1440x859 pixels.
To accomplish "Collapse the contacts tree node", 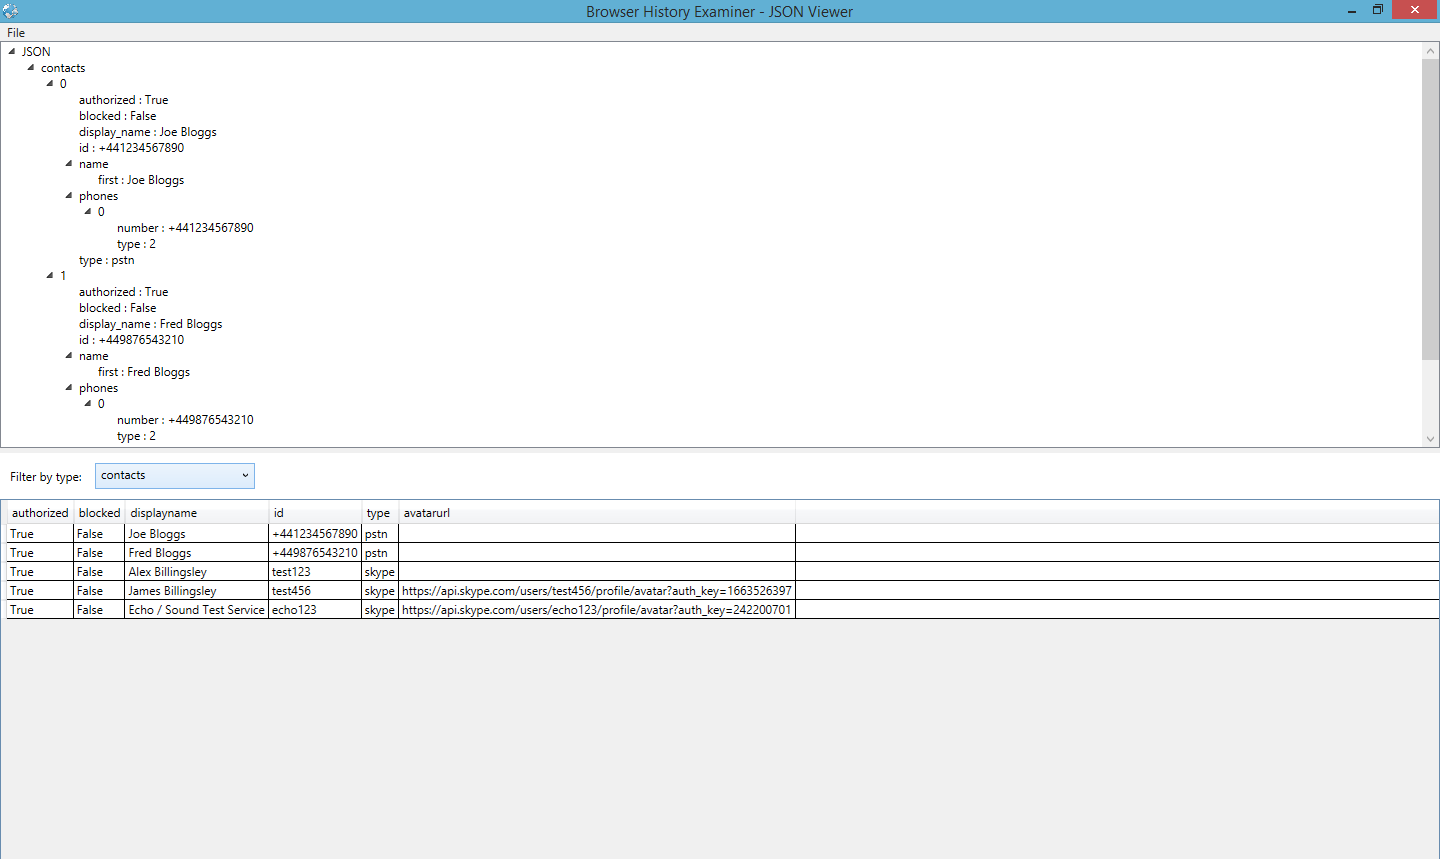I will (x=31, y=68).
